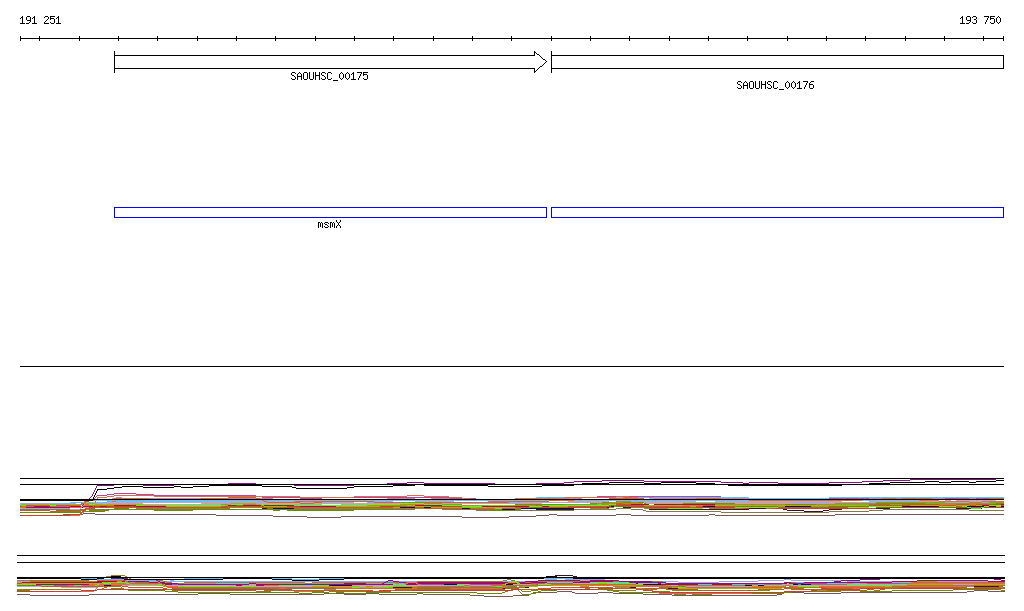Click the start coordinate 191 251
This screenshot has width=1024, height=611.
click(40, 20)
